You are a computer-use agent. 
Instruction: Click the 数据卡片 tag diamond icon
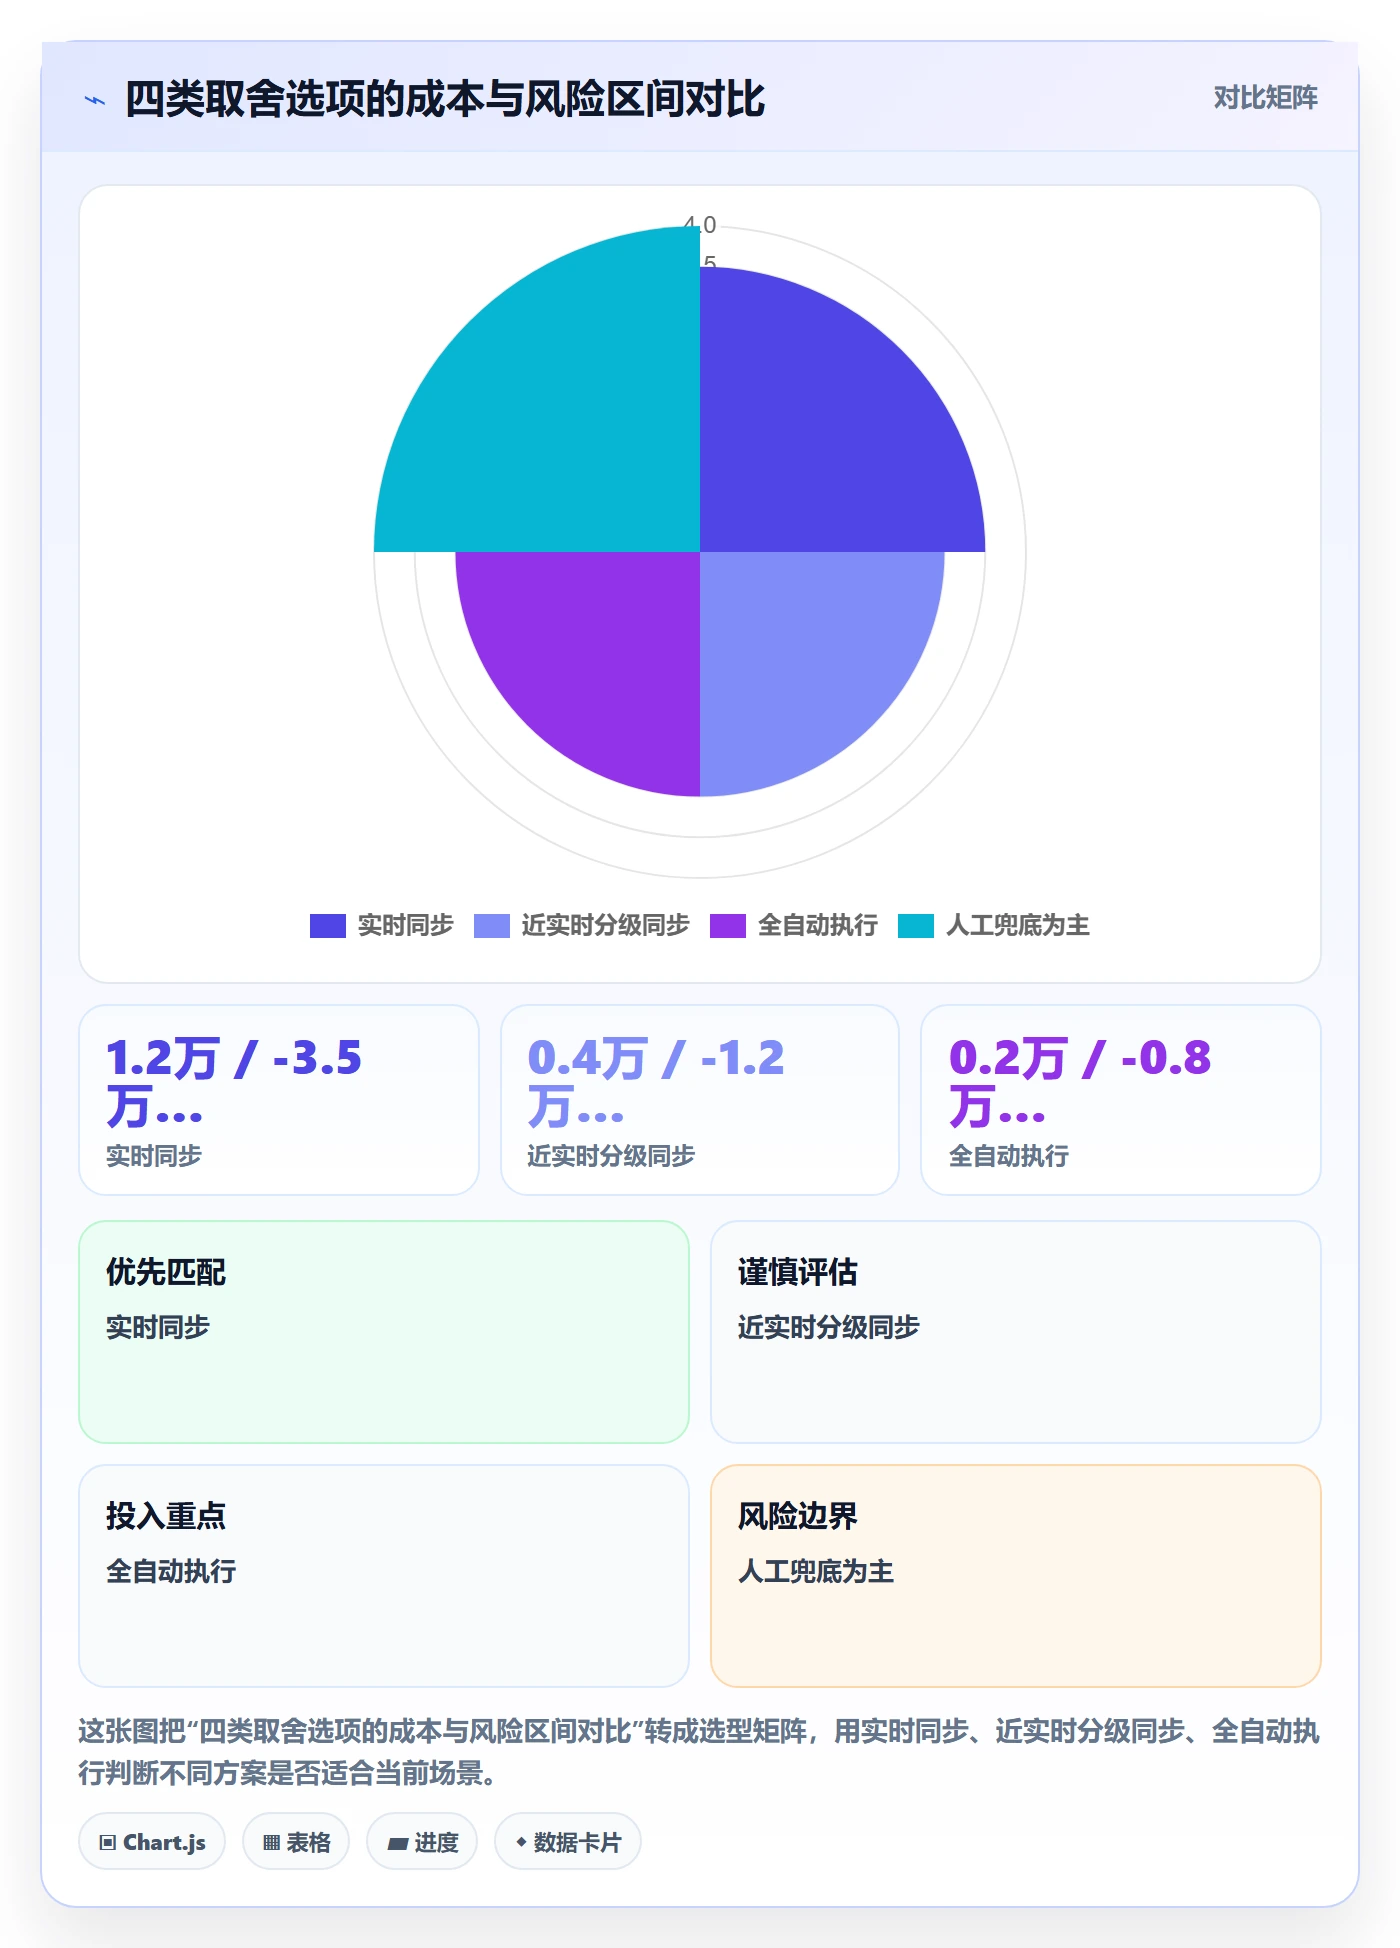pyautogui.click(x=521, y=1842)
